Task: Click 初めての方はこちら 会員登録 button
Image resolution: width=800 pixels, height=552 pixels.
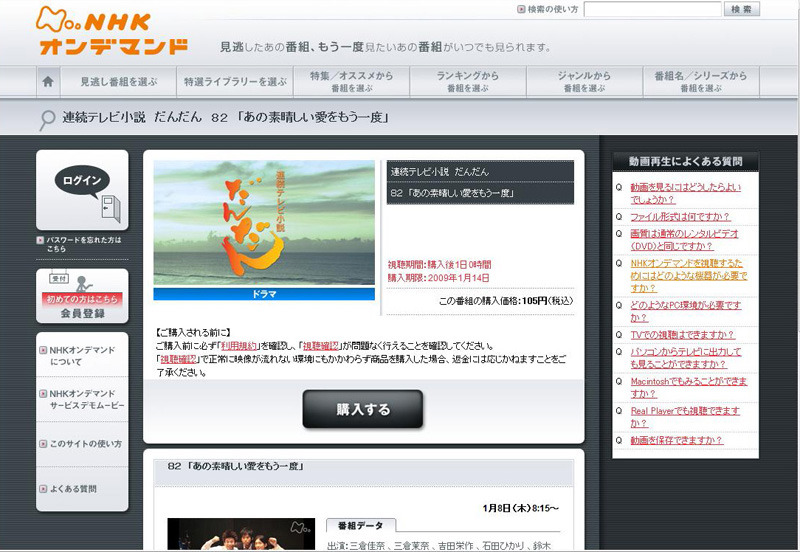Action: tap(82, 296)
